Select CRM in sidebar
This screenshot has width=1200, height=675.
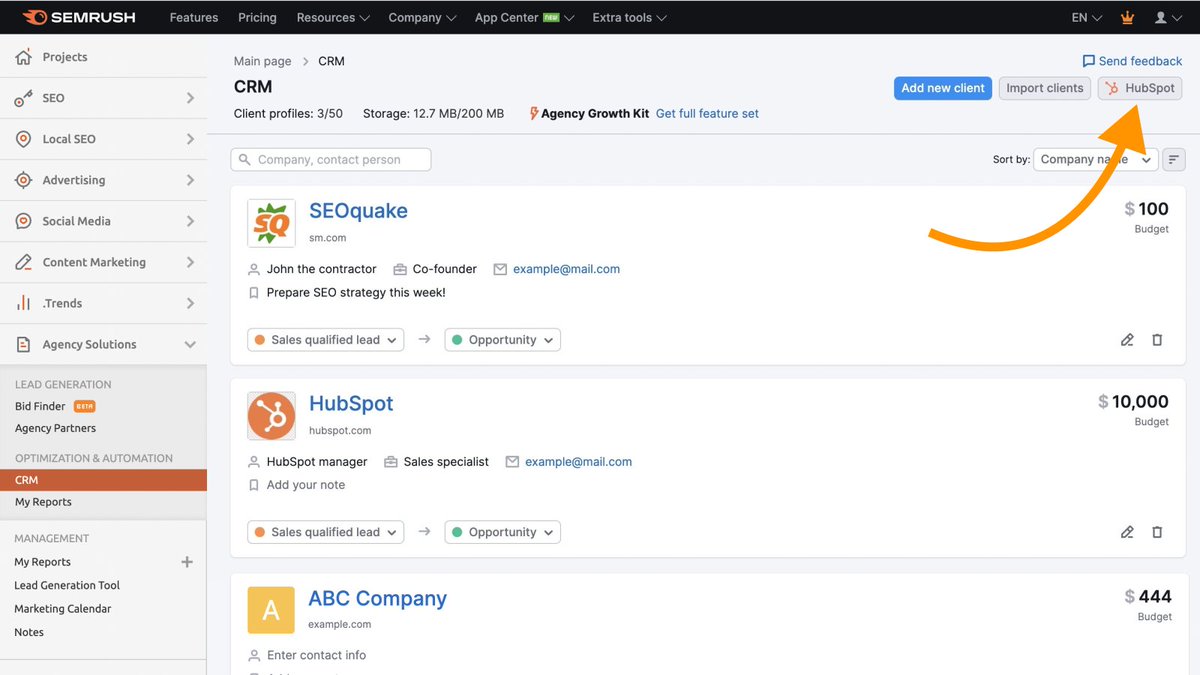click(x=103, y=480)
